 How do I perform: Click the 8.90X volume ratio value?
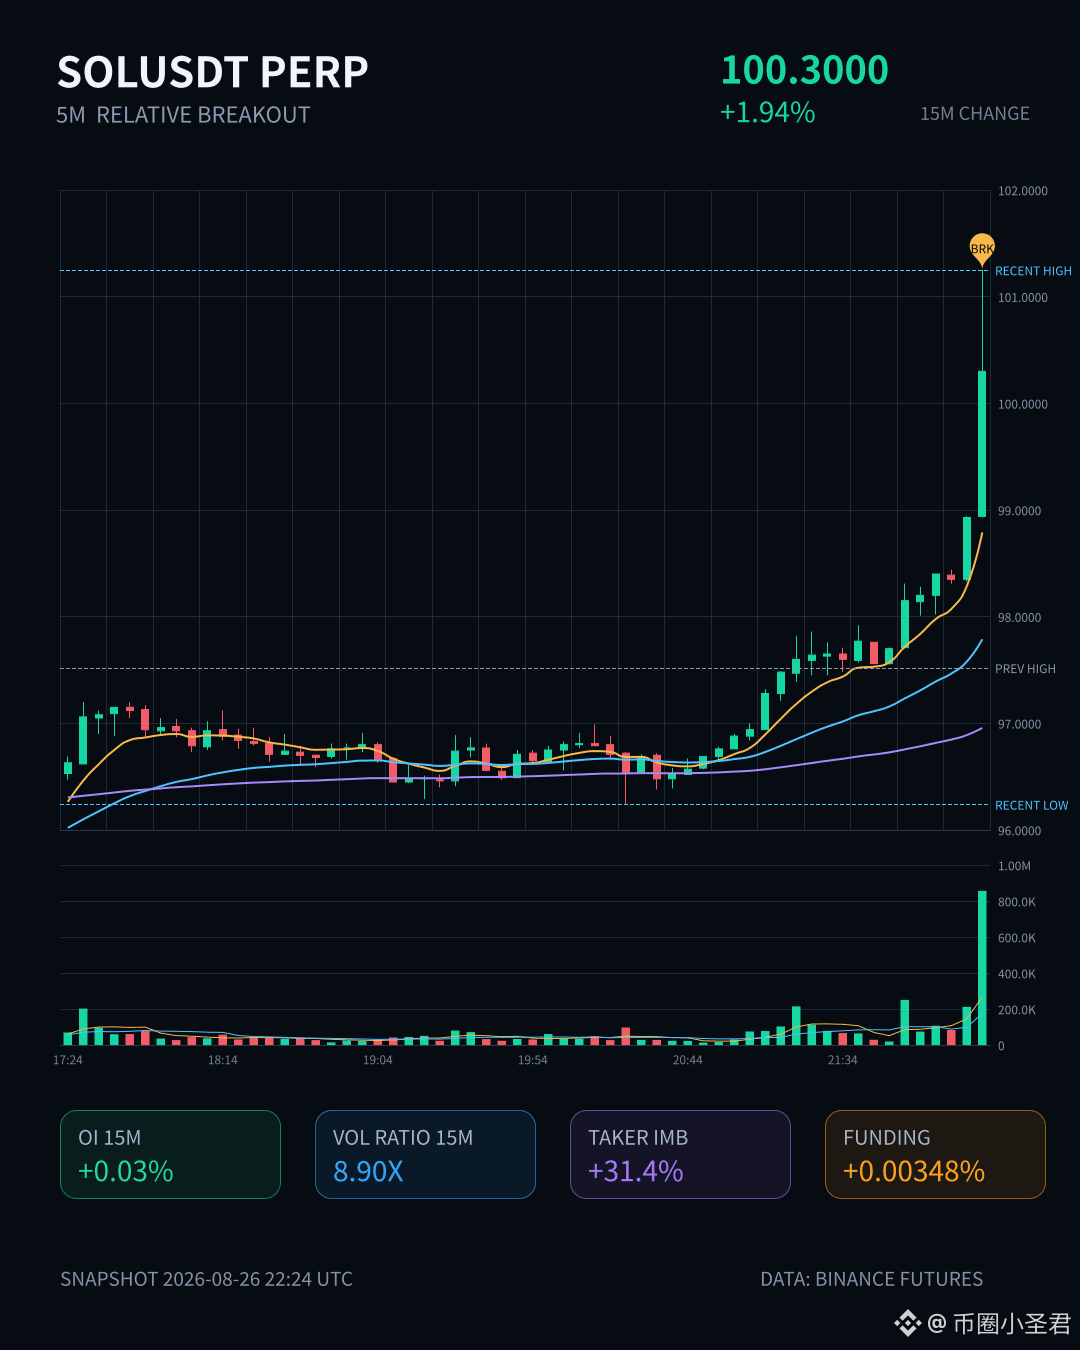[x=368, y=1171]
